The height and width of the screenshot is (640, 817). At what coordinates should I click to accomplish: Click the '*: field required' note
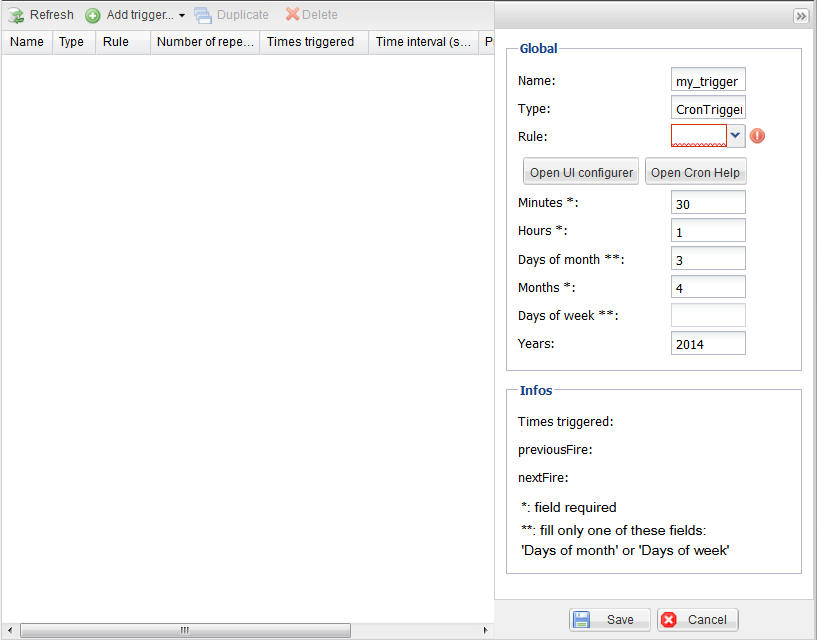(568, 507)
